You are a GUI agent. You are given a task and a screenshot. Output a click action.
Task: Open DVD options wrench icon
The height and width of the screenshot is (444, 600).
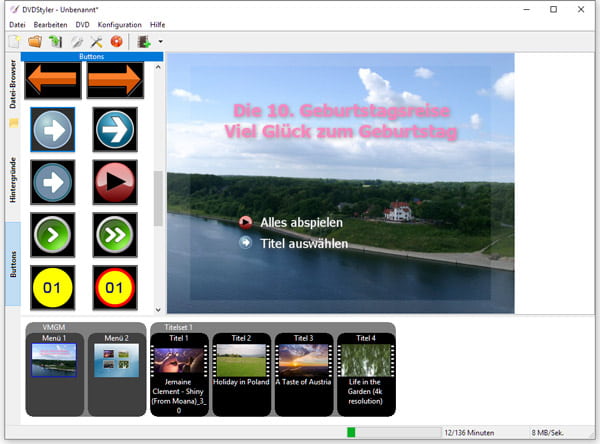97,42
